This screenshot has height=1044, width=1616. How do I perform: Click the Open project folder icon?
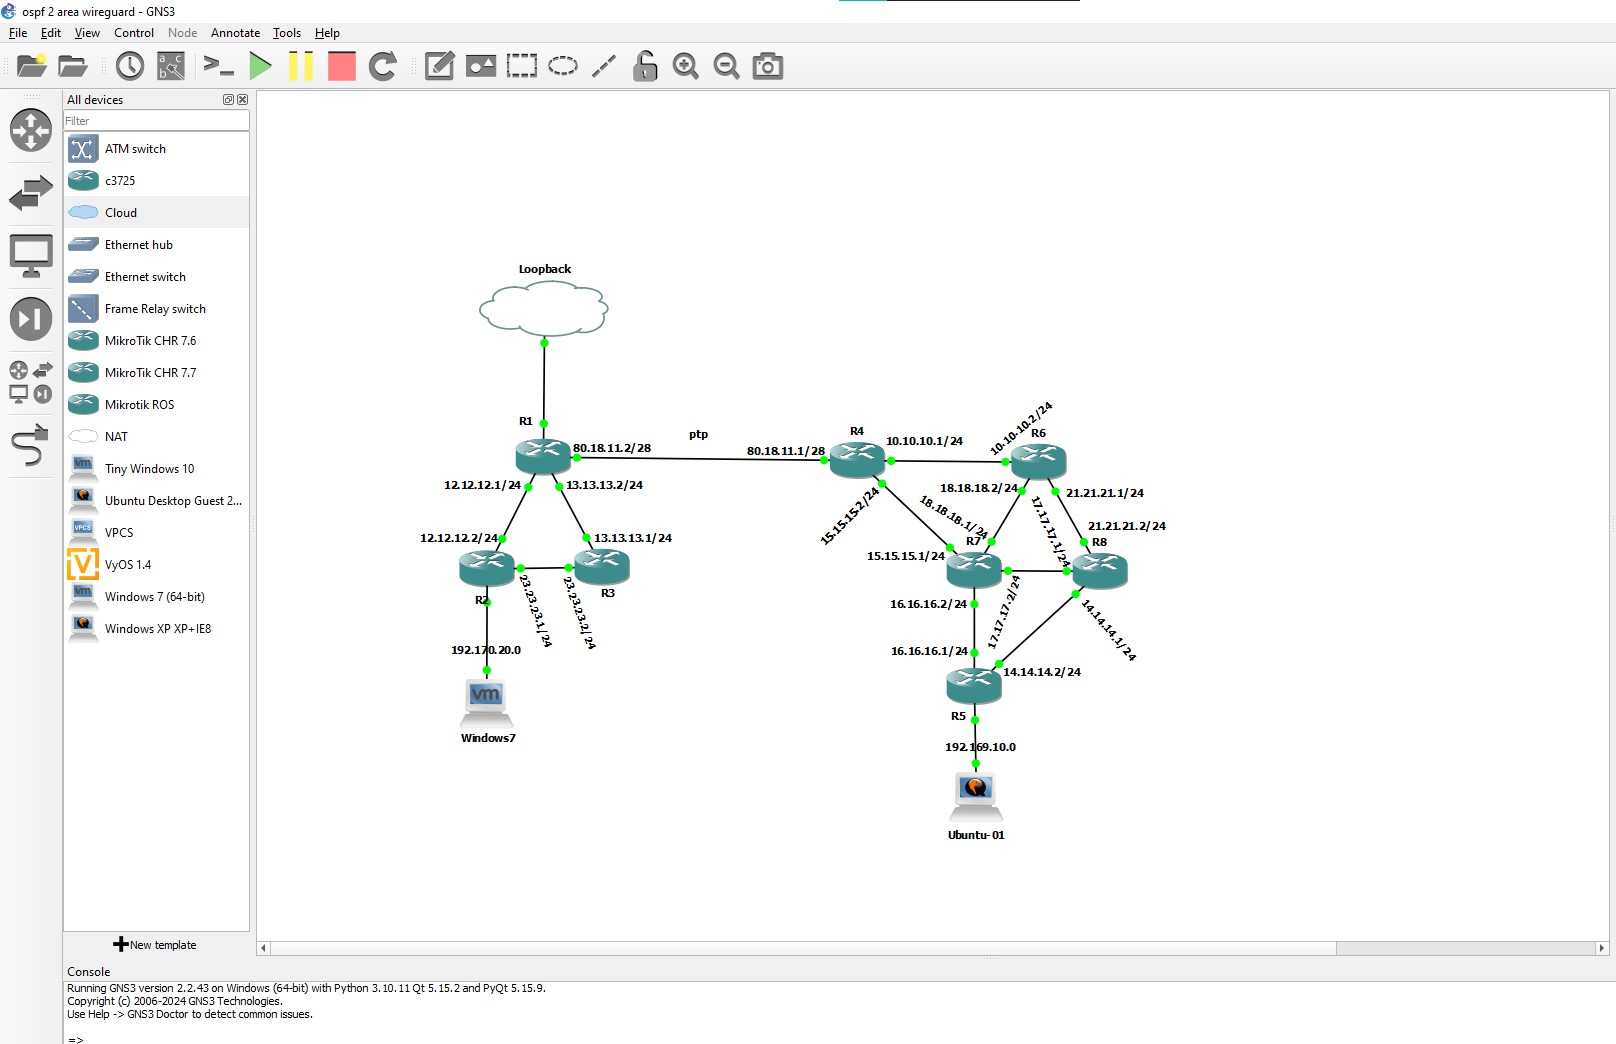tap(73, 66)
